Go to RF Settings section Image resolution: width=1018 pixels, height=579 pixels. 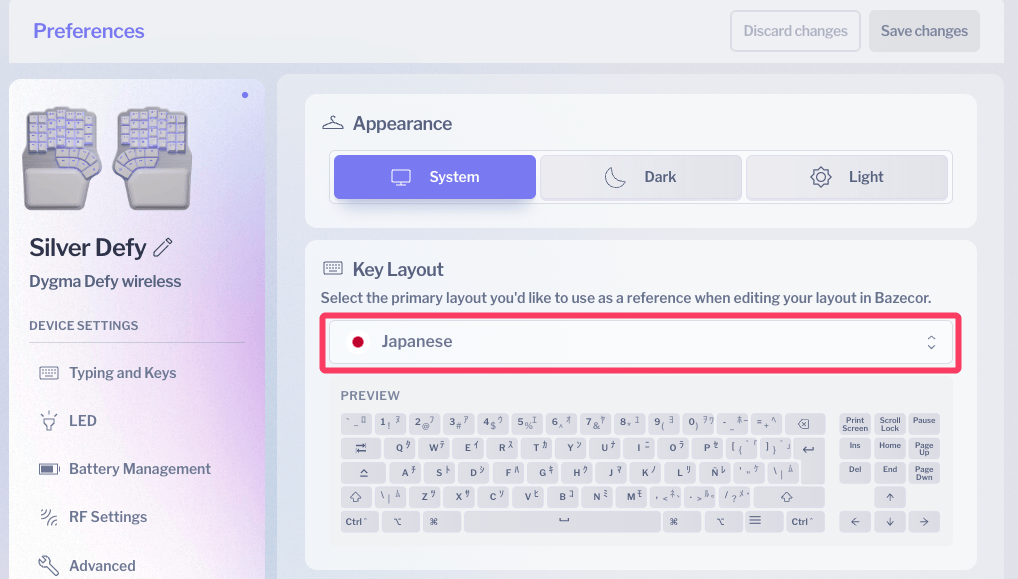tap(107, 517)
